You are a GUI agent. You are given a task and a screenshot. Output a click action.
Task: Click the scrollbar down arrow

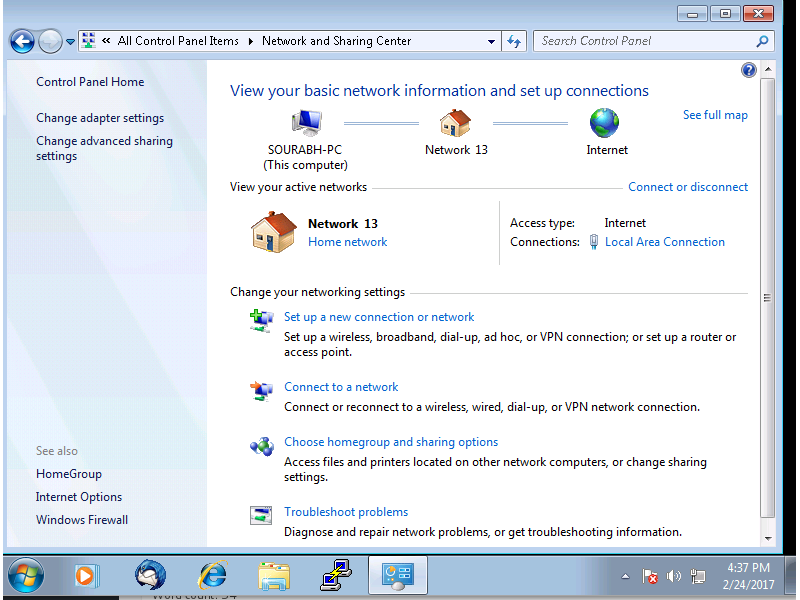coord(768,539)
